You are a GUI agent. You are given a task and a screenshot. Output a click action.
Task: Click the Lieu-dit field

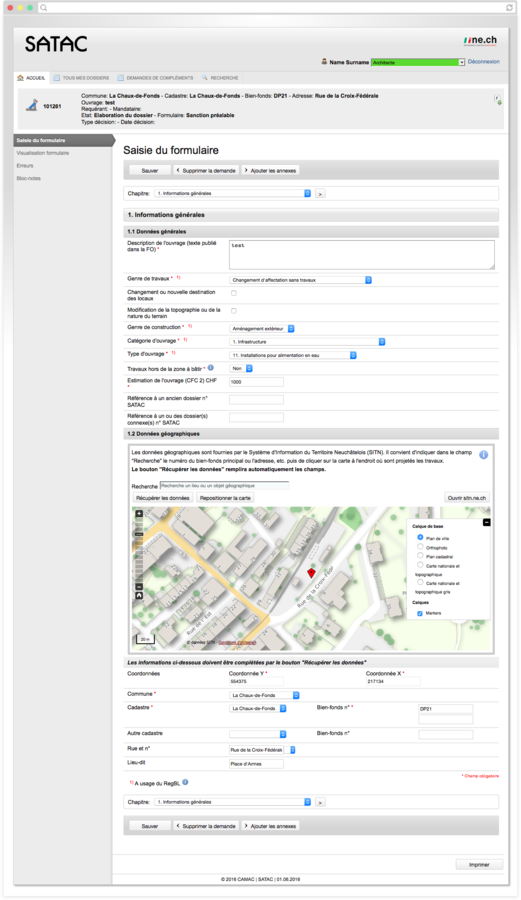click(256, 764)
